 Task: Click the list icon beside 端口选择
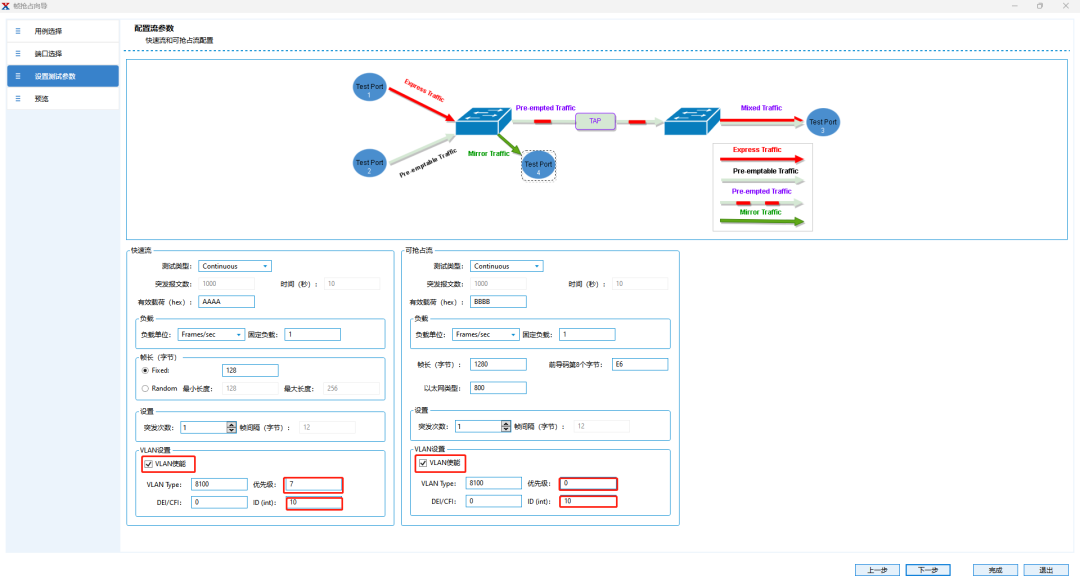tap(18, 54)
